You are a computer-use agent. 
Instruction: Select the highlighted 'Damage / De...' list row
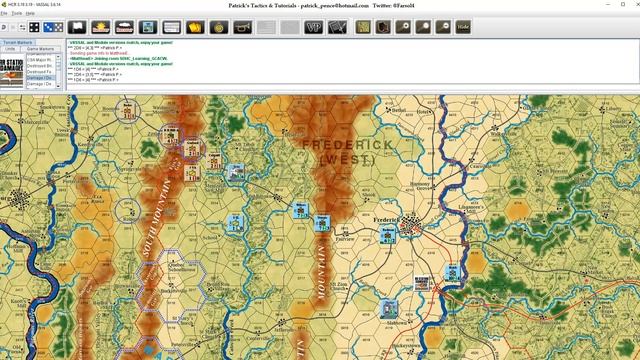tap(40, 78)
